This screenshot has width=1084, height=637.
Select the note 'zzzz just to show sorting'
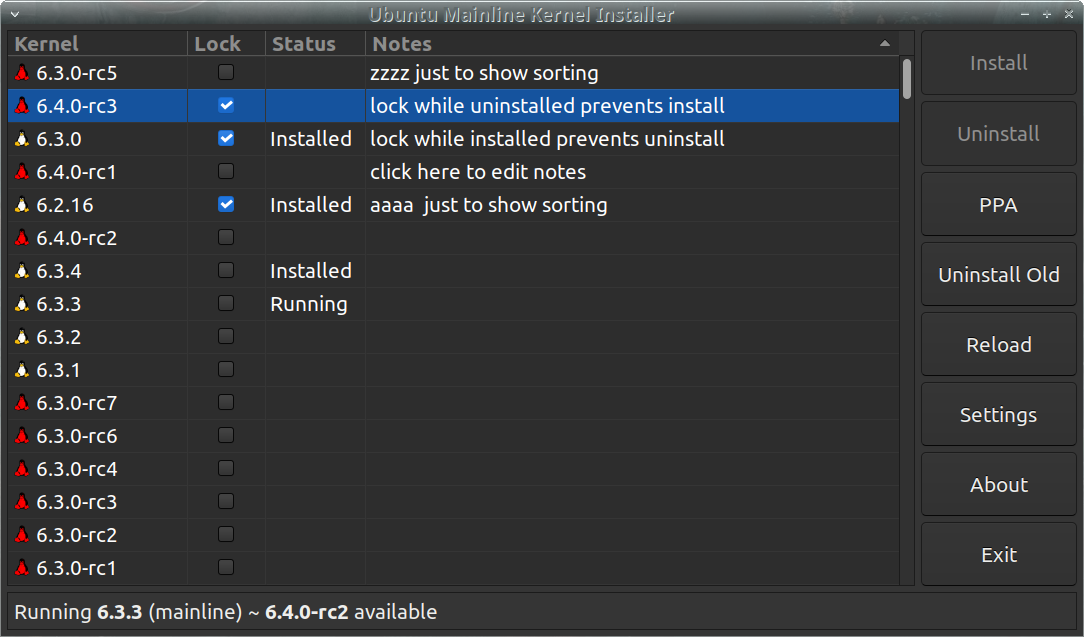click(484, 73)
